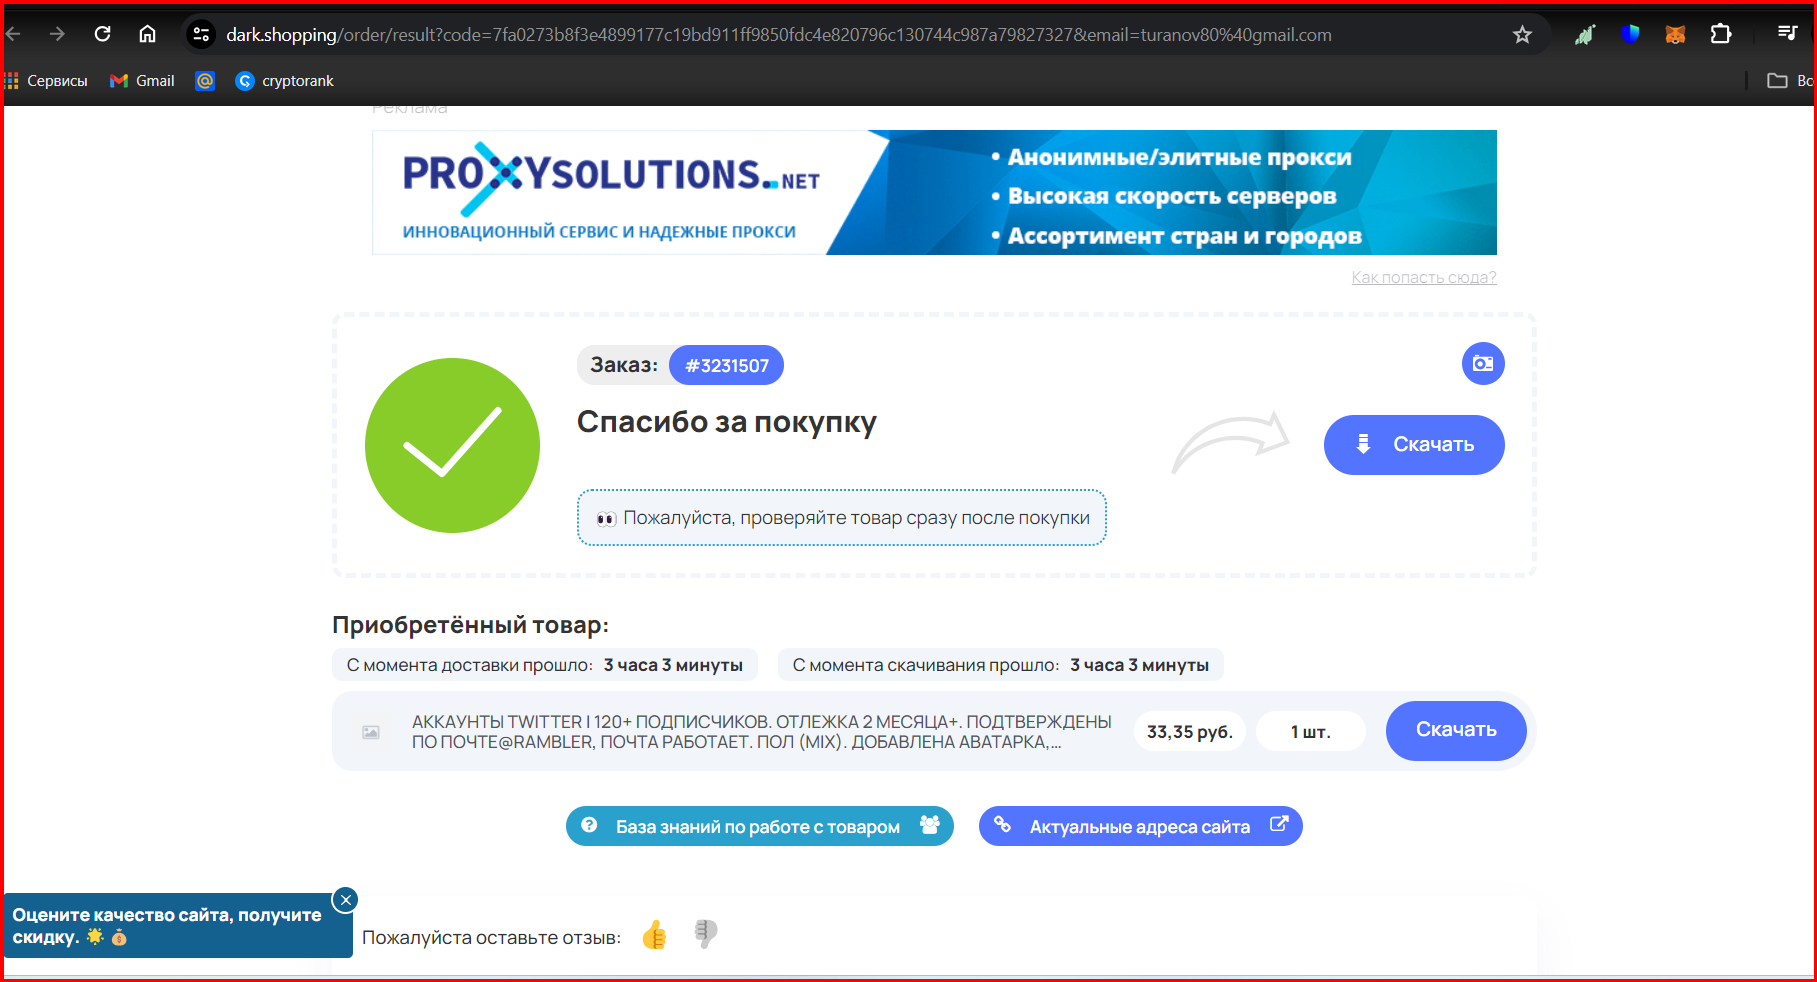This screenshot has height=982, width=1817.
Task: View site information for dark.shopping
Action: pyautogui.click(x=201, y=35)
